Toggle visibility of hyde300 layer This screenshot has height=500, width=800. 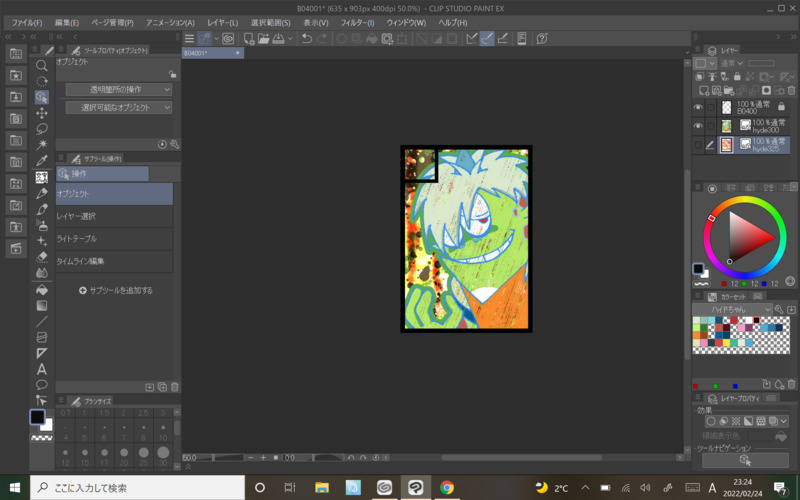(698, 126)
